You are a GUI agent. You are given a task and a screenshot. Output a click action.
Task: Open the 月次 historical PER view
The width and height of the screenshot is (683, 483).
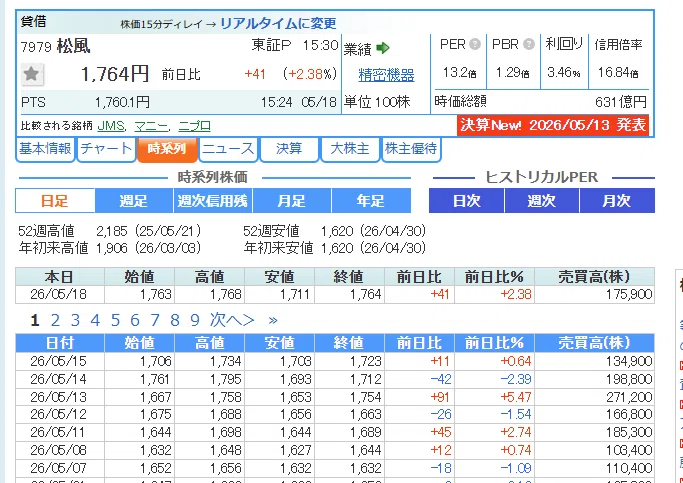click(617, 200)
